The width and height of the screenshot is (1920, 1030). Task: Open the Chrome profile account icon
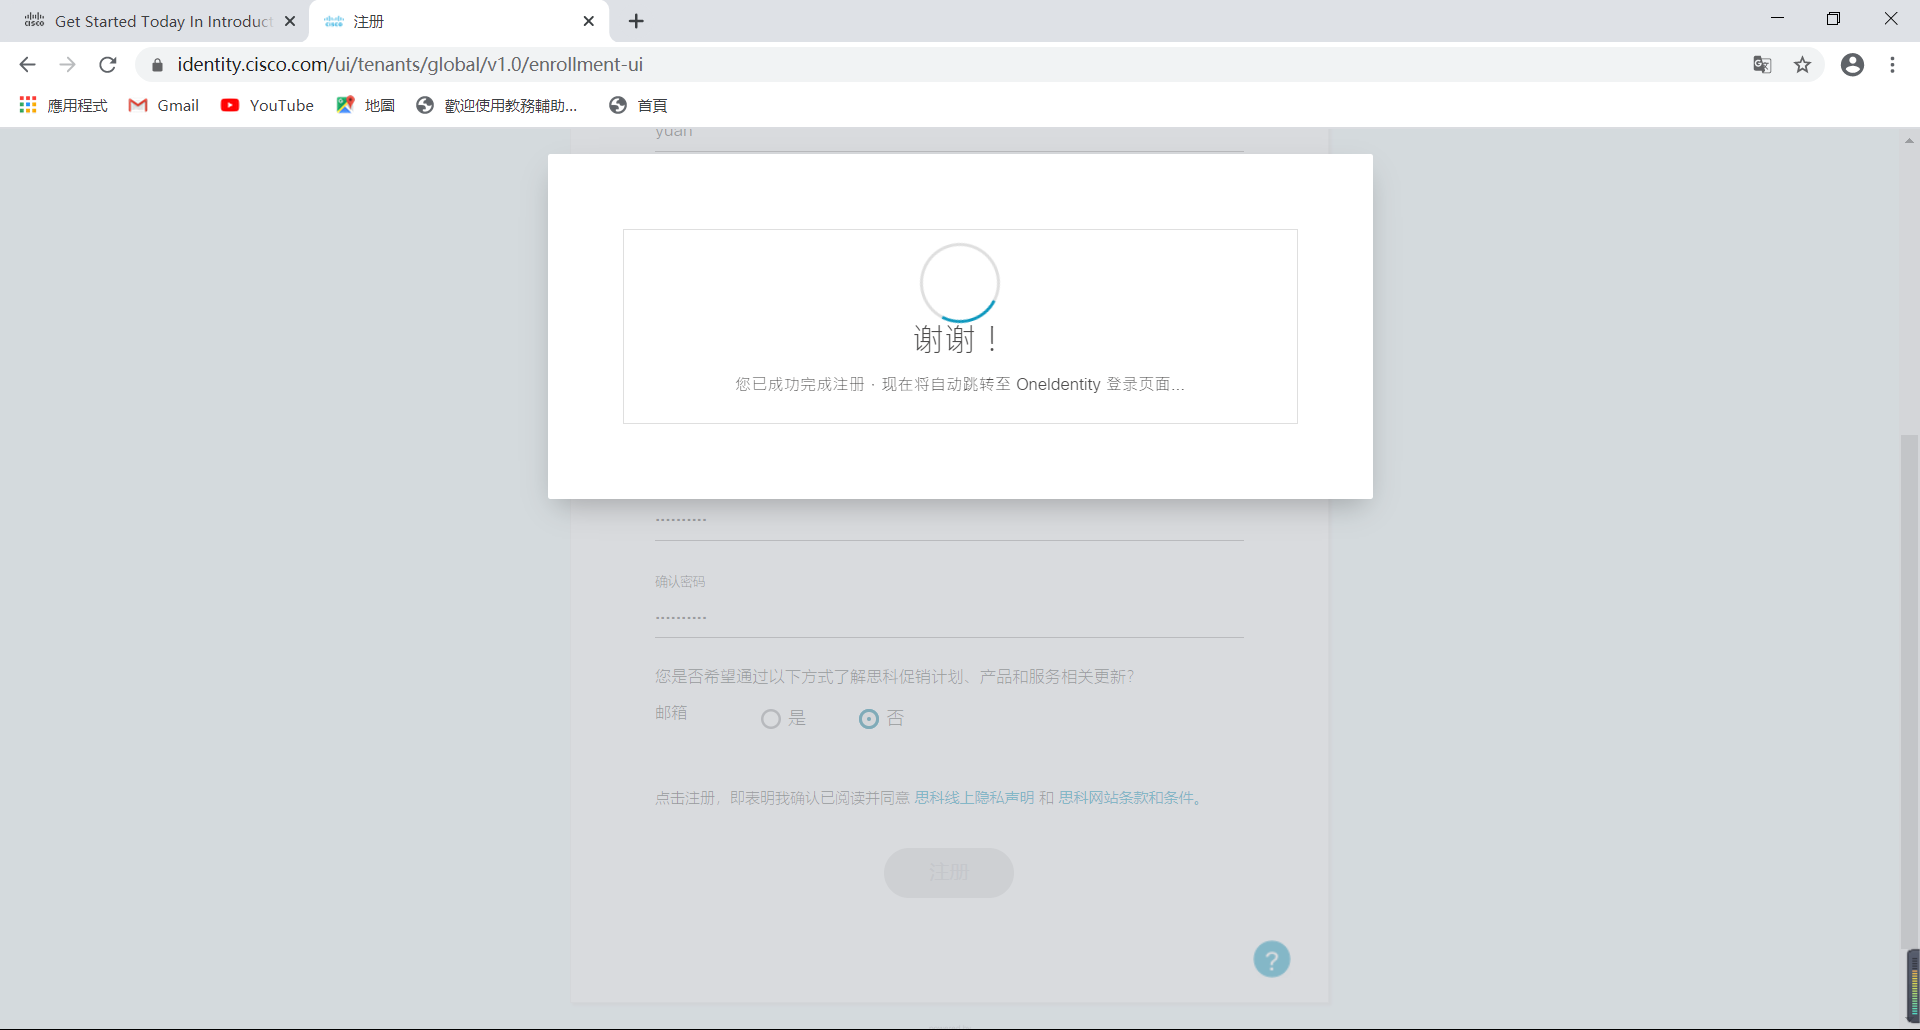(x=1852, y=65)
